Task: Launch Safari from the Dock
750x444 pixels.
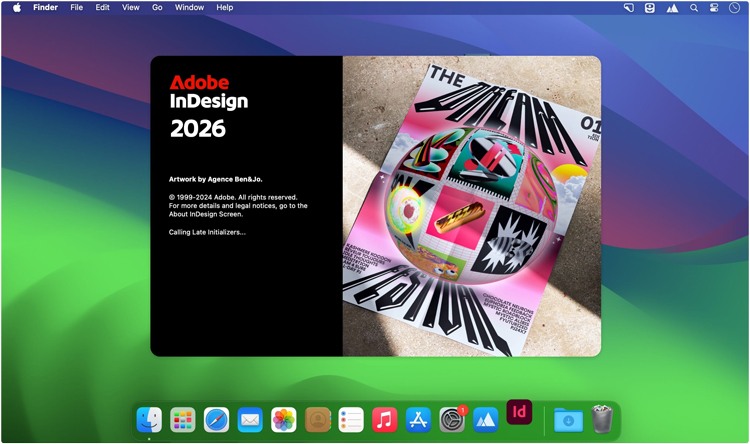Action: point(217,419)
